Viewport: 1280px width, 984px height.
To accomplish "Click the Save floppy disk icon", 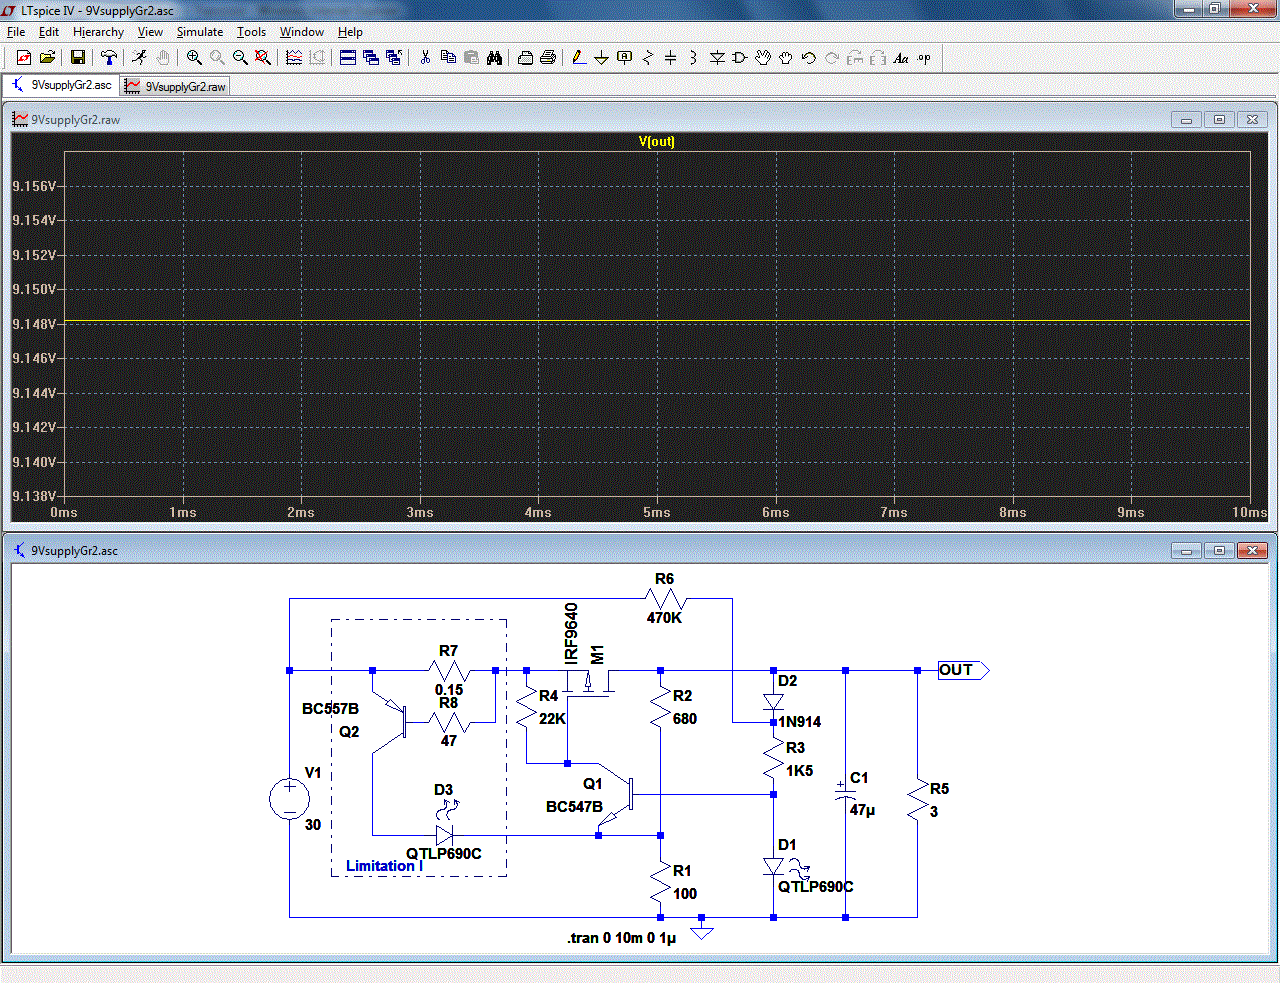I will pos(77,58).
